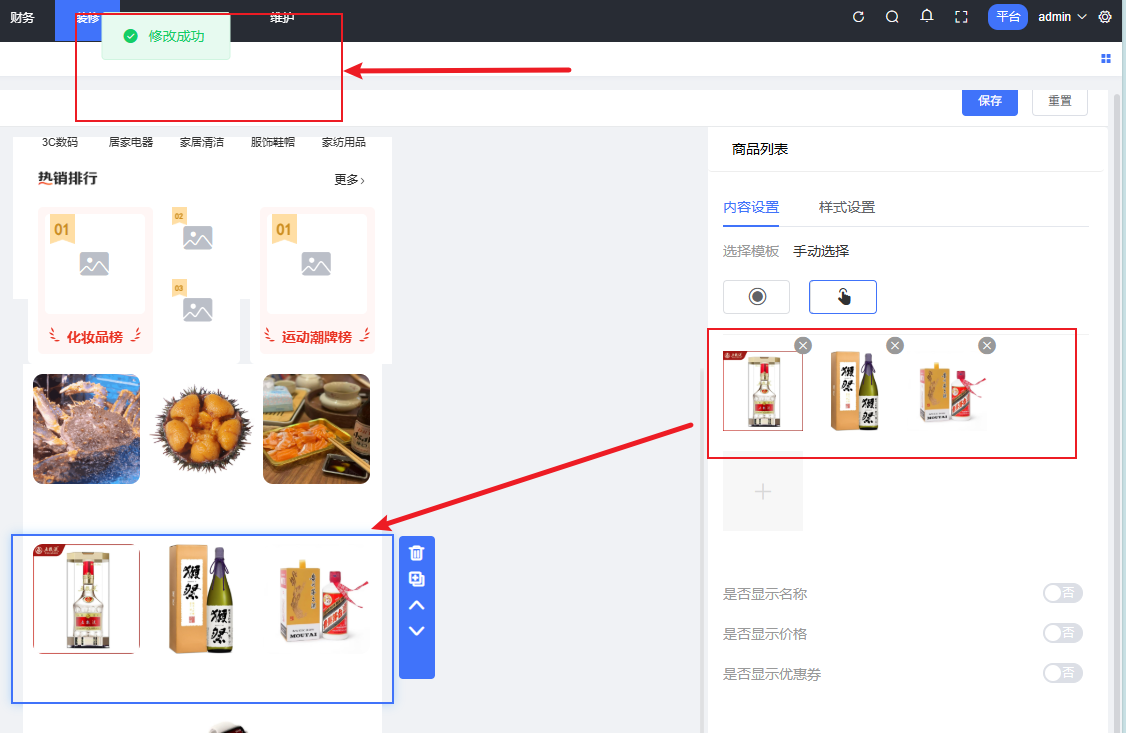Choose the template selection radio option

click(757, 297)
